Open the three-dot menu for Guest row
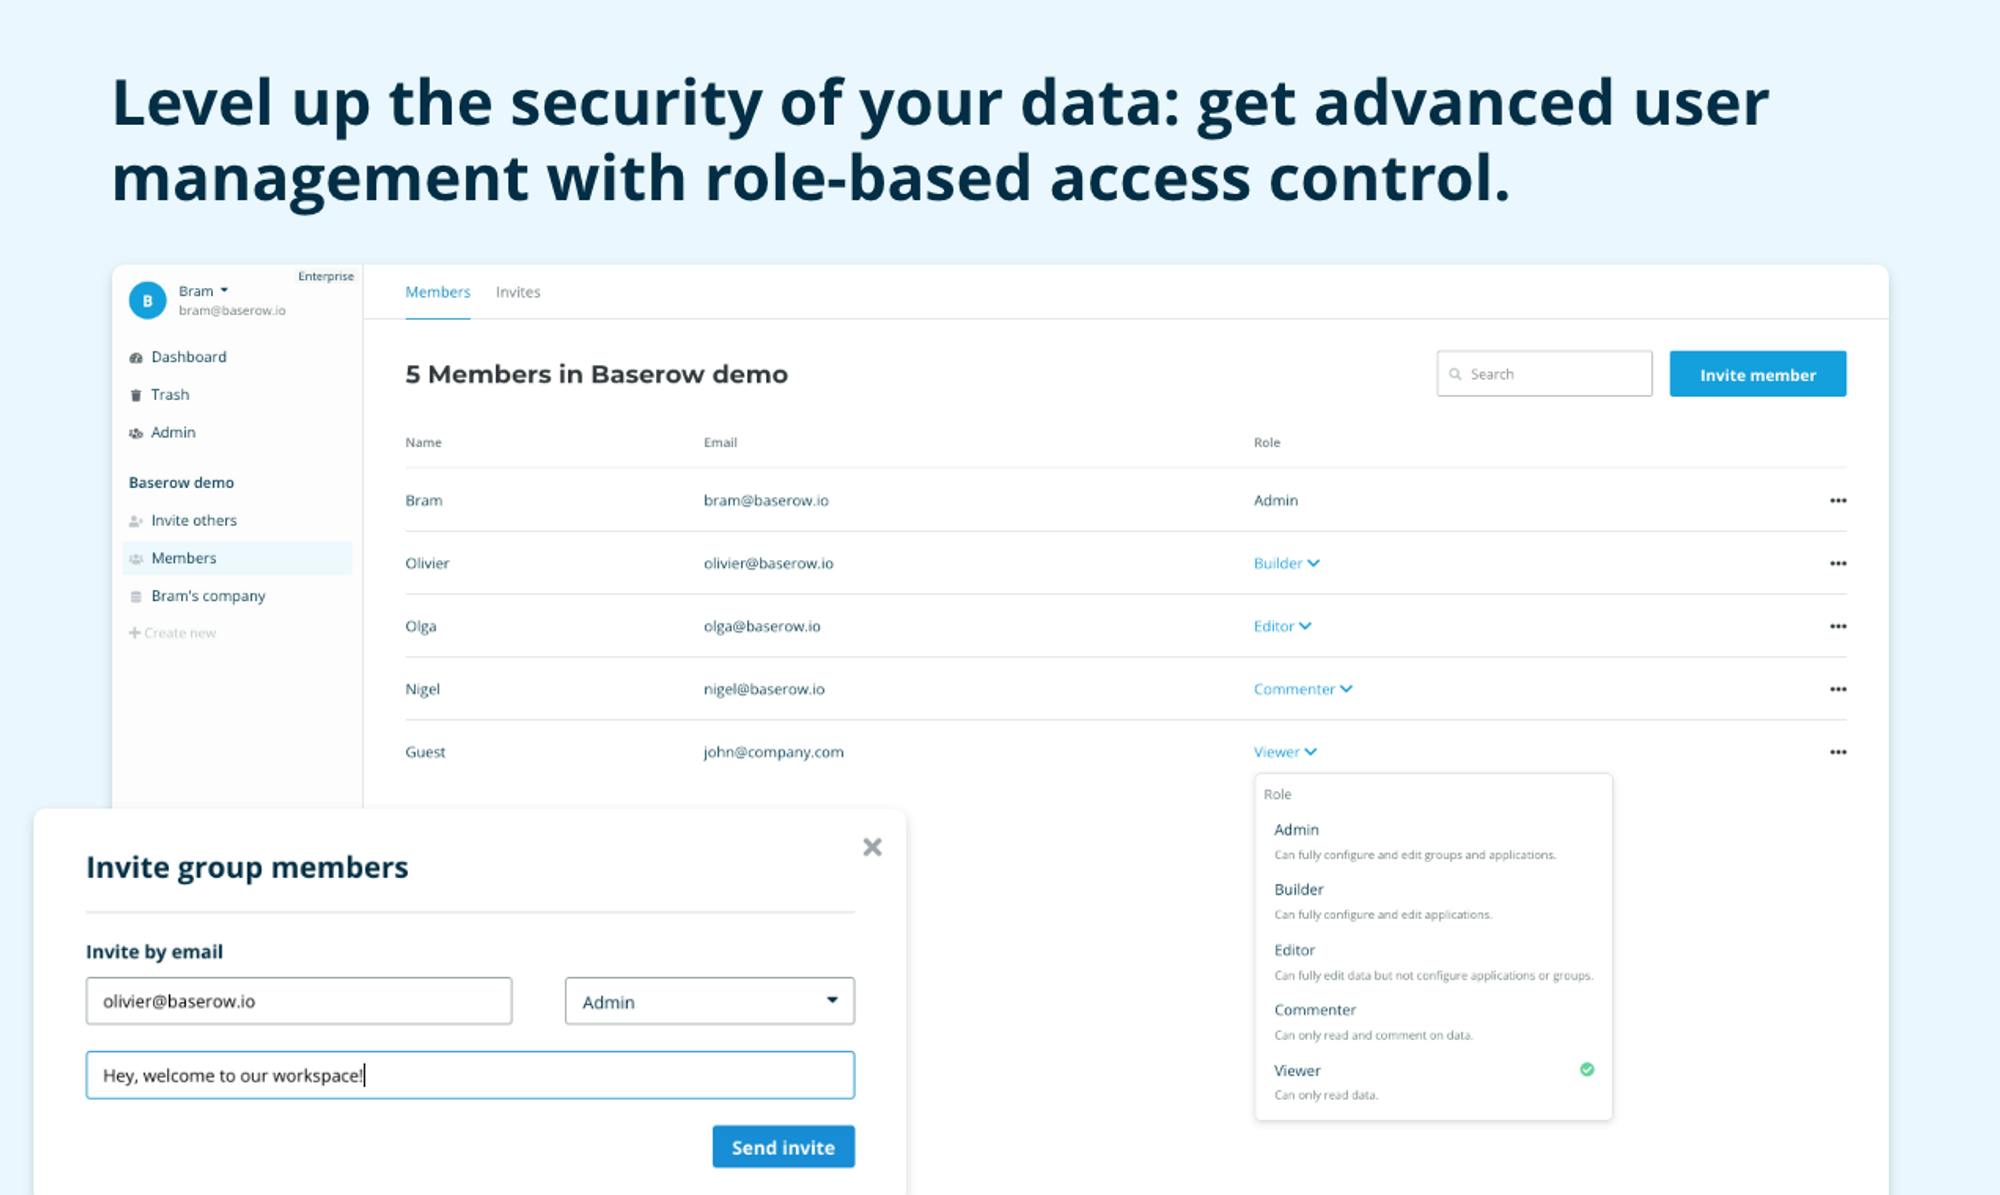The image size is (2000, 1195). (x=1838, y=752)
